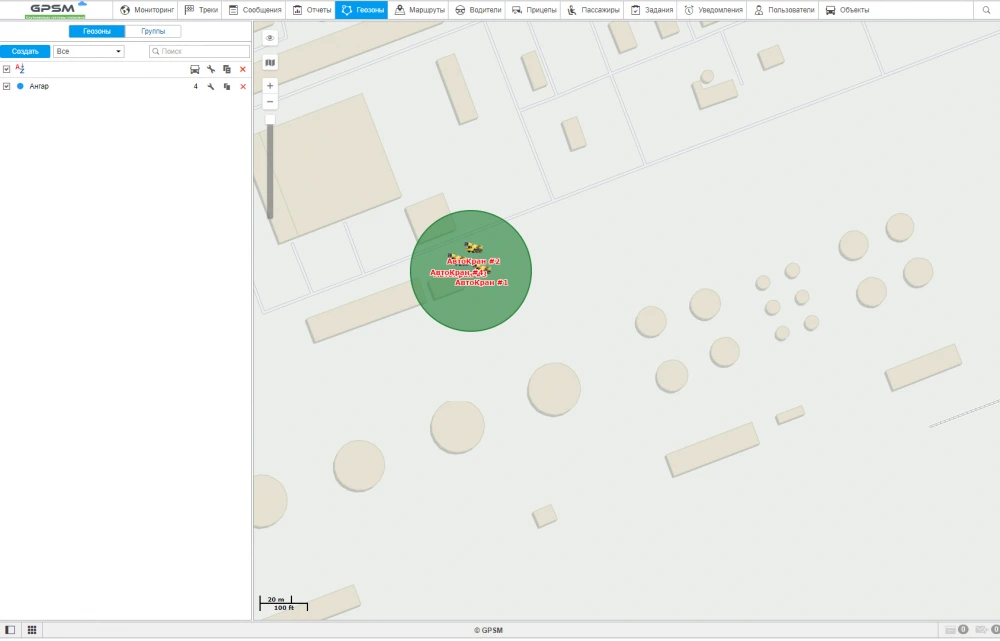This screenshot has width=1000, height=641.
Task: Uncheck the Ангар geofence checkbox
Action: tap(7, 87)
